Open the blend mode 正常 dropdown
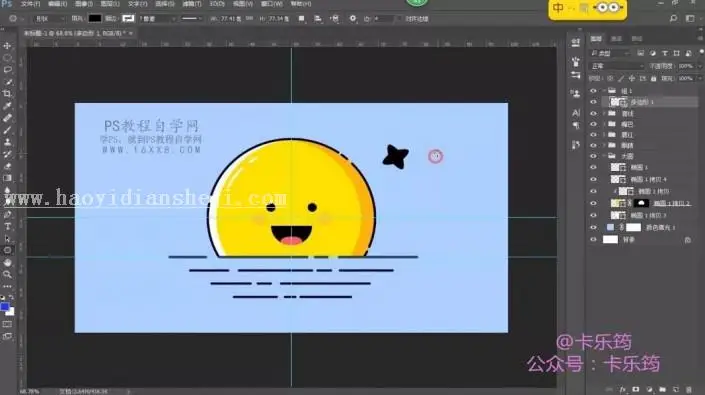This screenshot has width=705, height=395. 617,66
